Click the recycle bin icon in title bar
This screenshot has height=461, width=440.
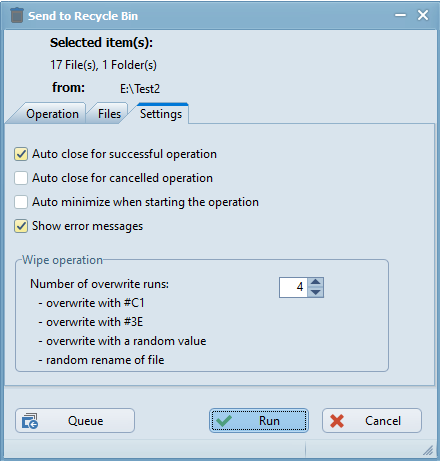point(17,15)
